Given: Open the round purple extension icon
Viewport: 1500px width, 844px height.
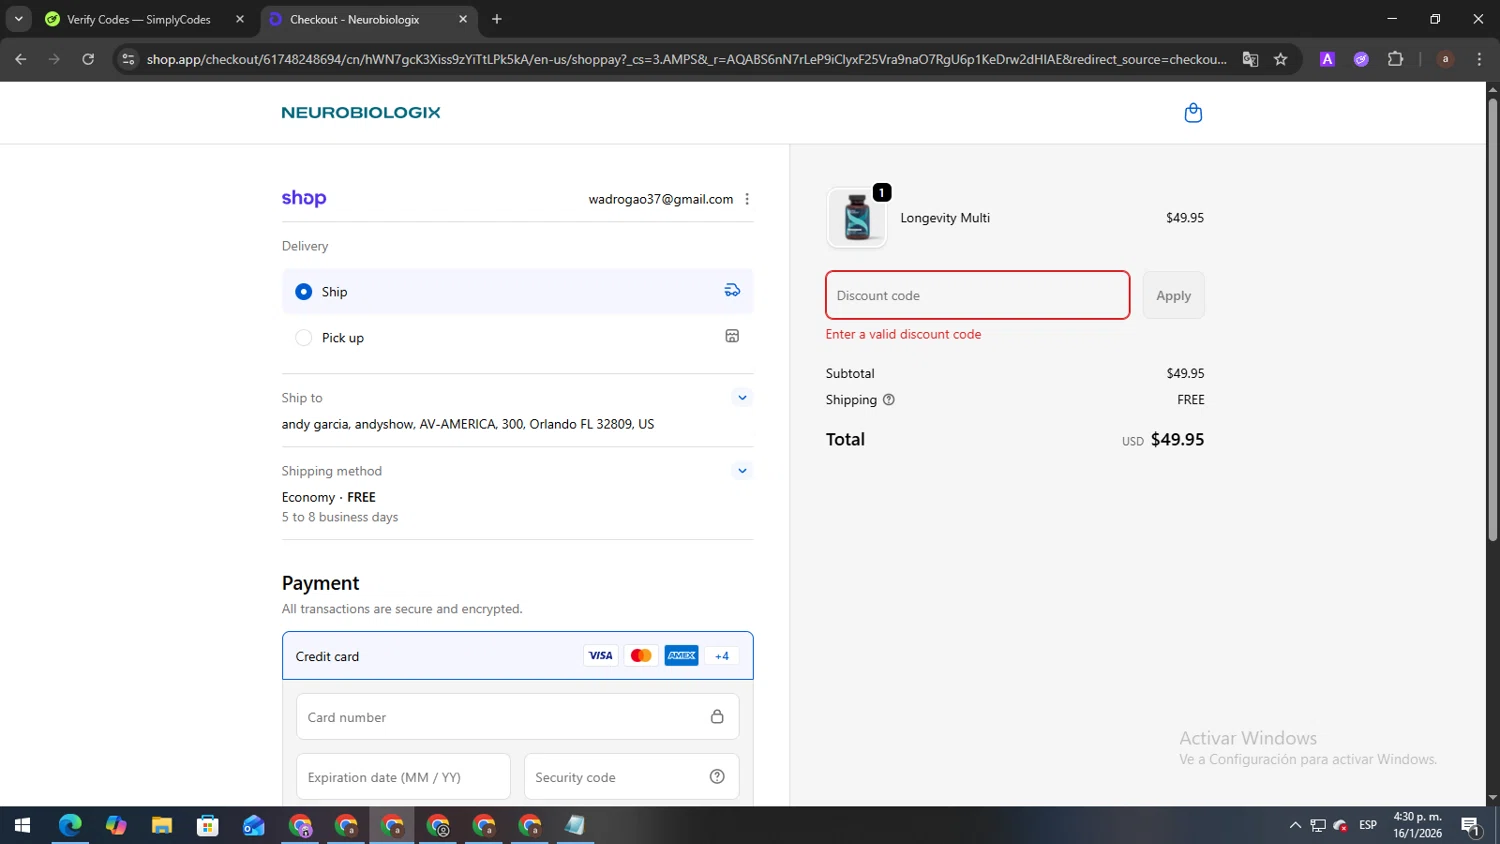Looking at the screenshot, I should (1361, 59).
